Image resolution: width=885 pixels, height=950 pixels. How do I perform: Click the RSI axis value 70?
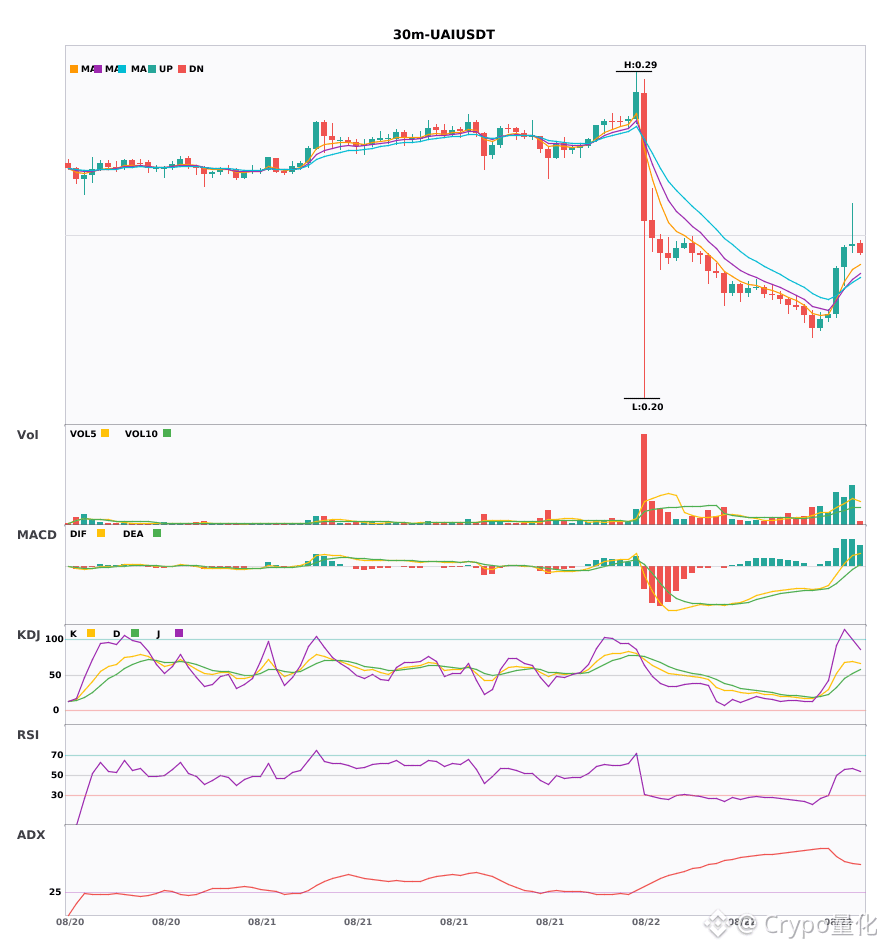click(57, 755)
